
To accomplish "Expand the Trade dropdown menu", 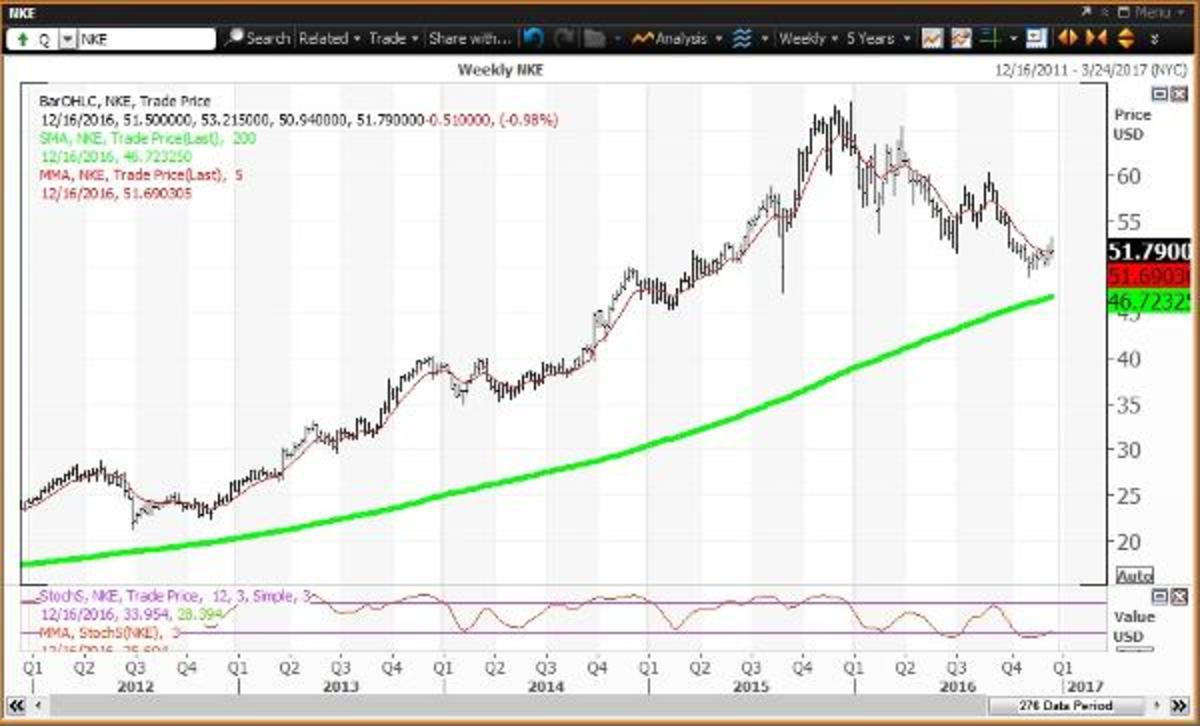I will (393, 38).
